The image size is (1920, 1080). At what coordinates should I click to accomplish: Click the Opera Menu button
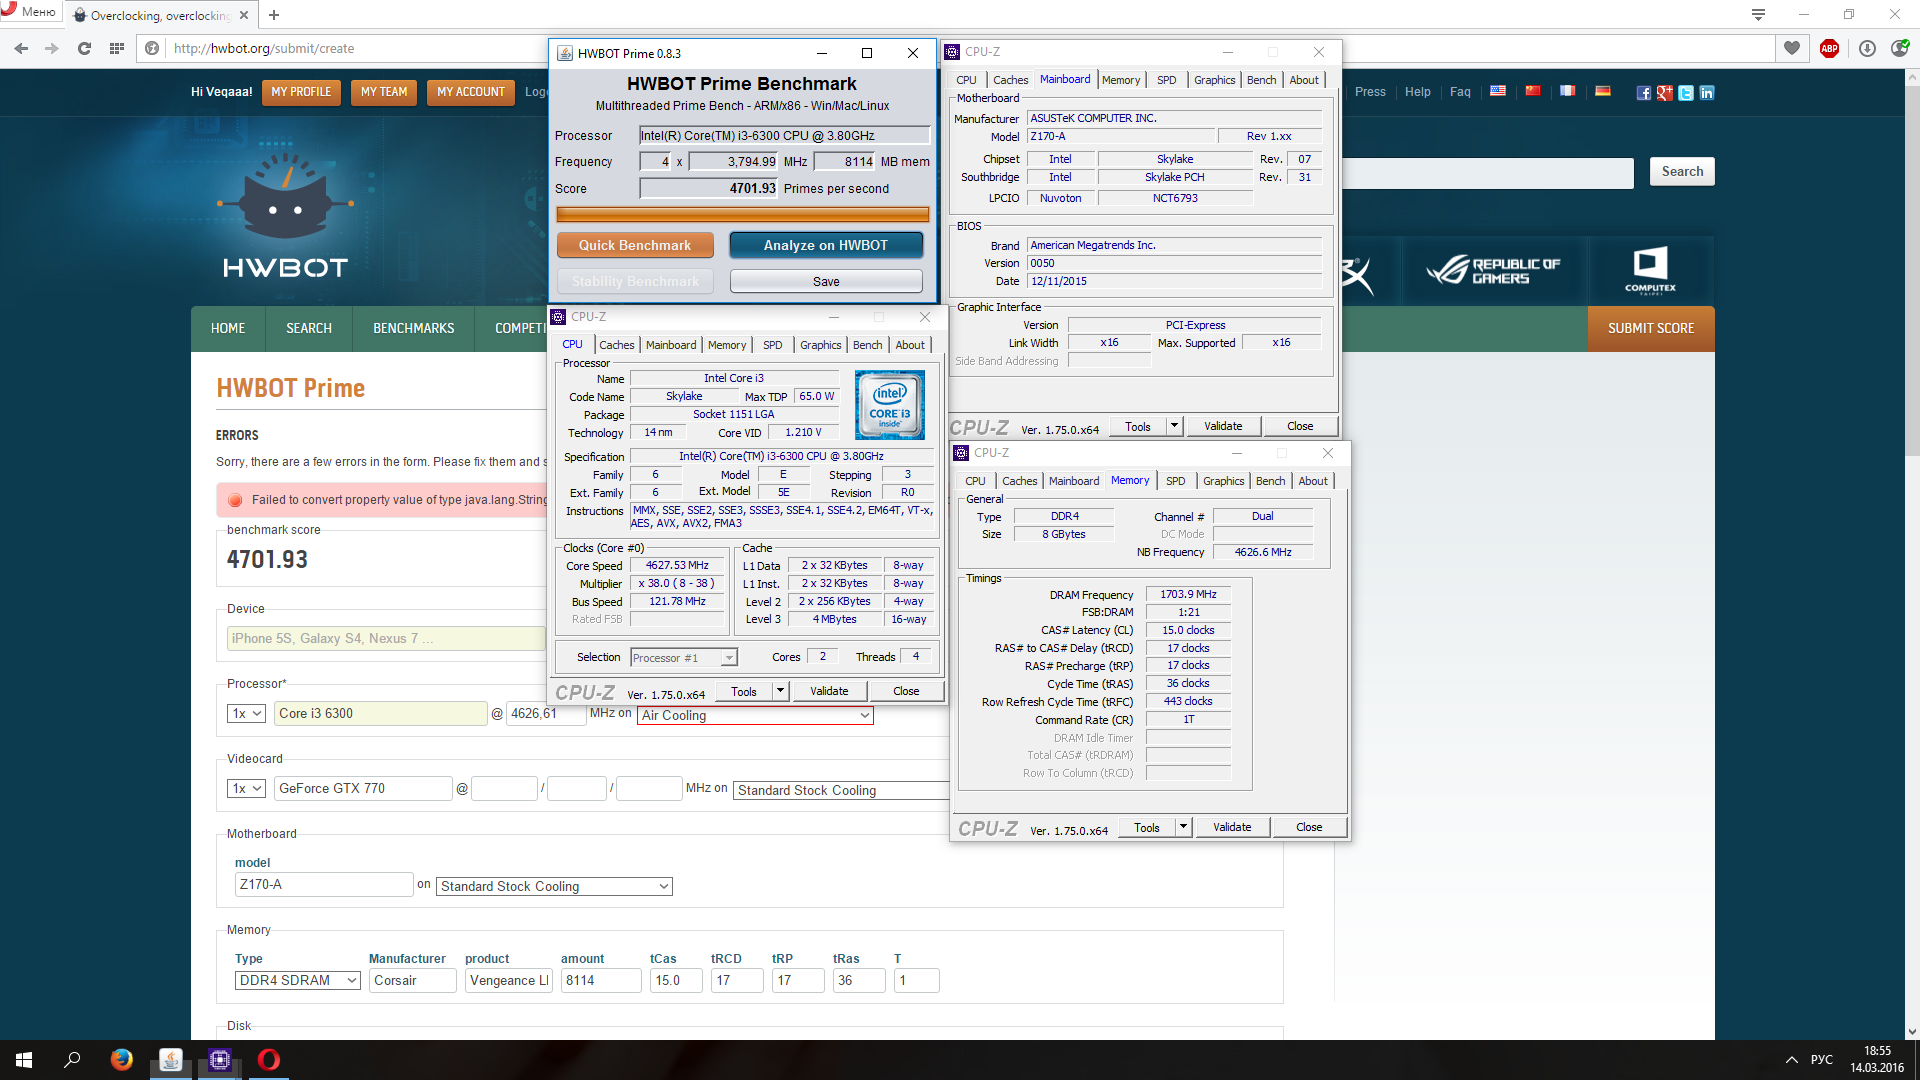tap(30, 12)
